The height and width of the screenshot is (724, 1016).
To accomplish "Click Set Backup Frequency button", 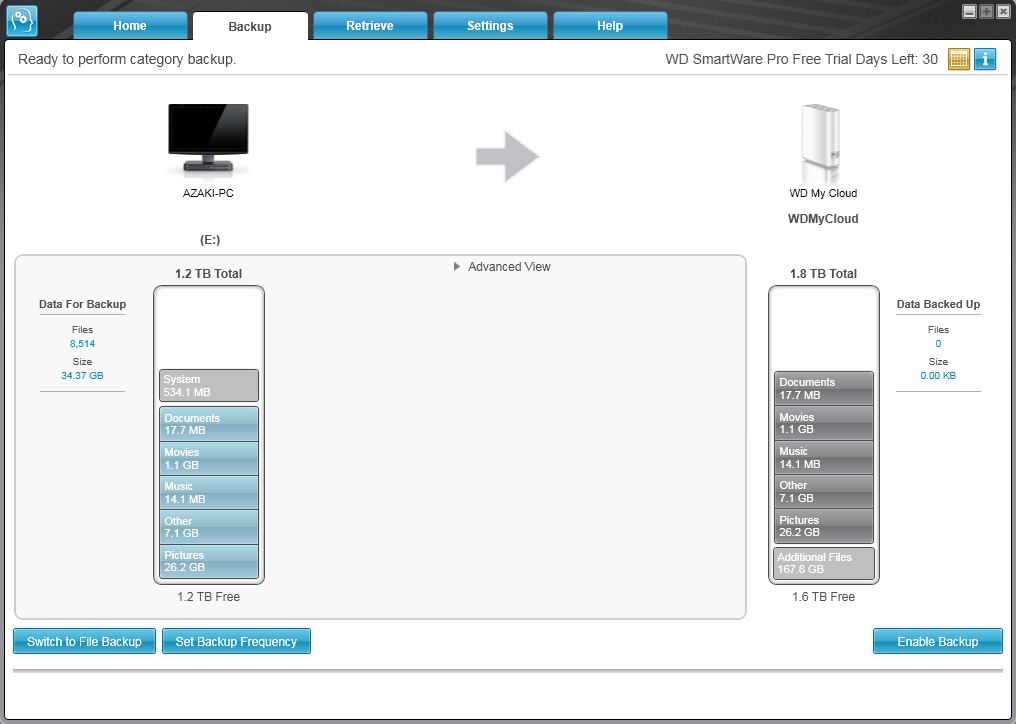I will point(236,641).
